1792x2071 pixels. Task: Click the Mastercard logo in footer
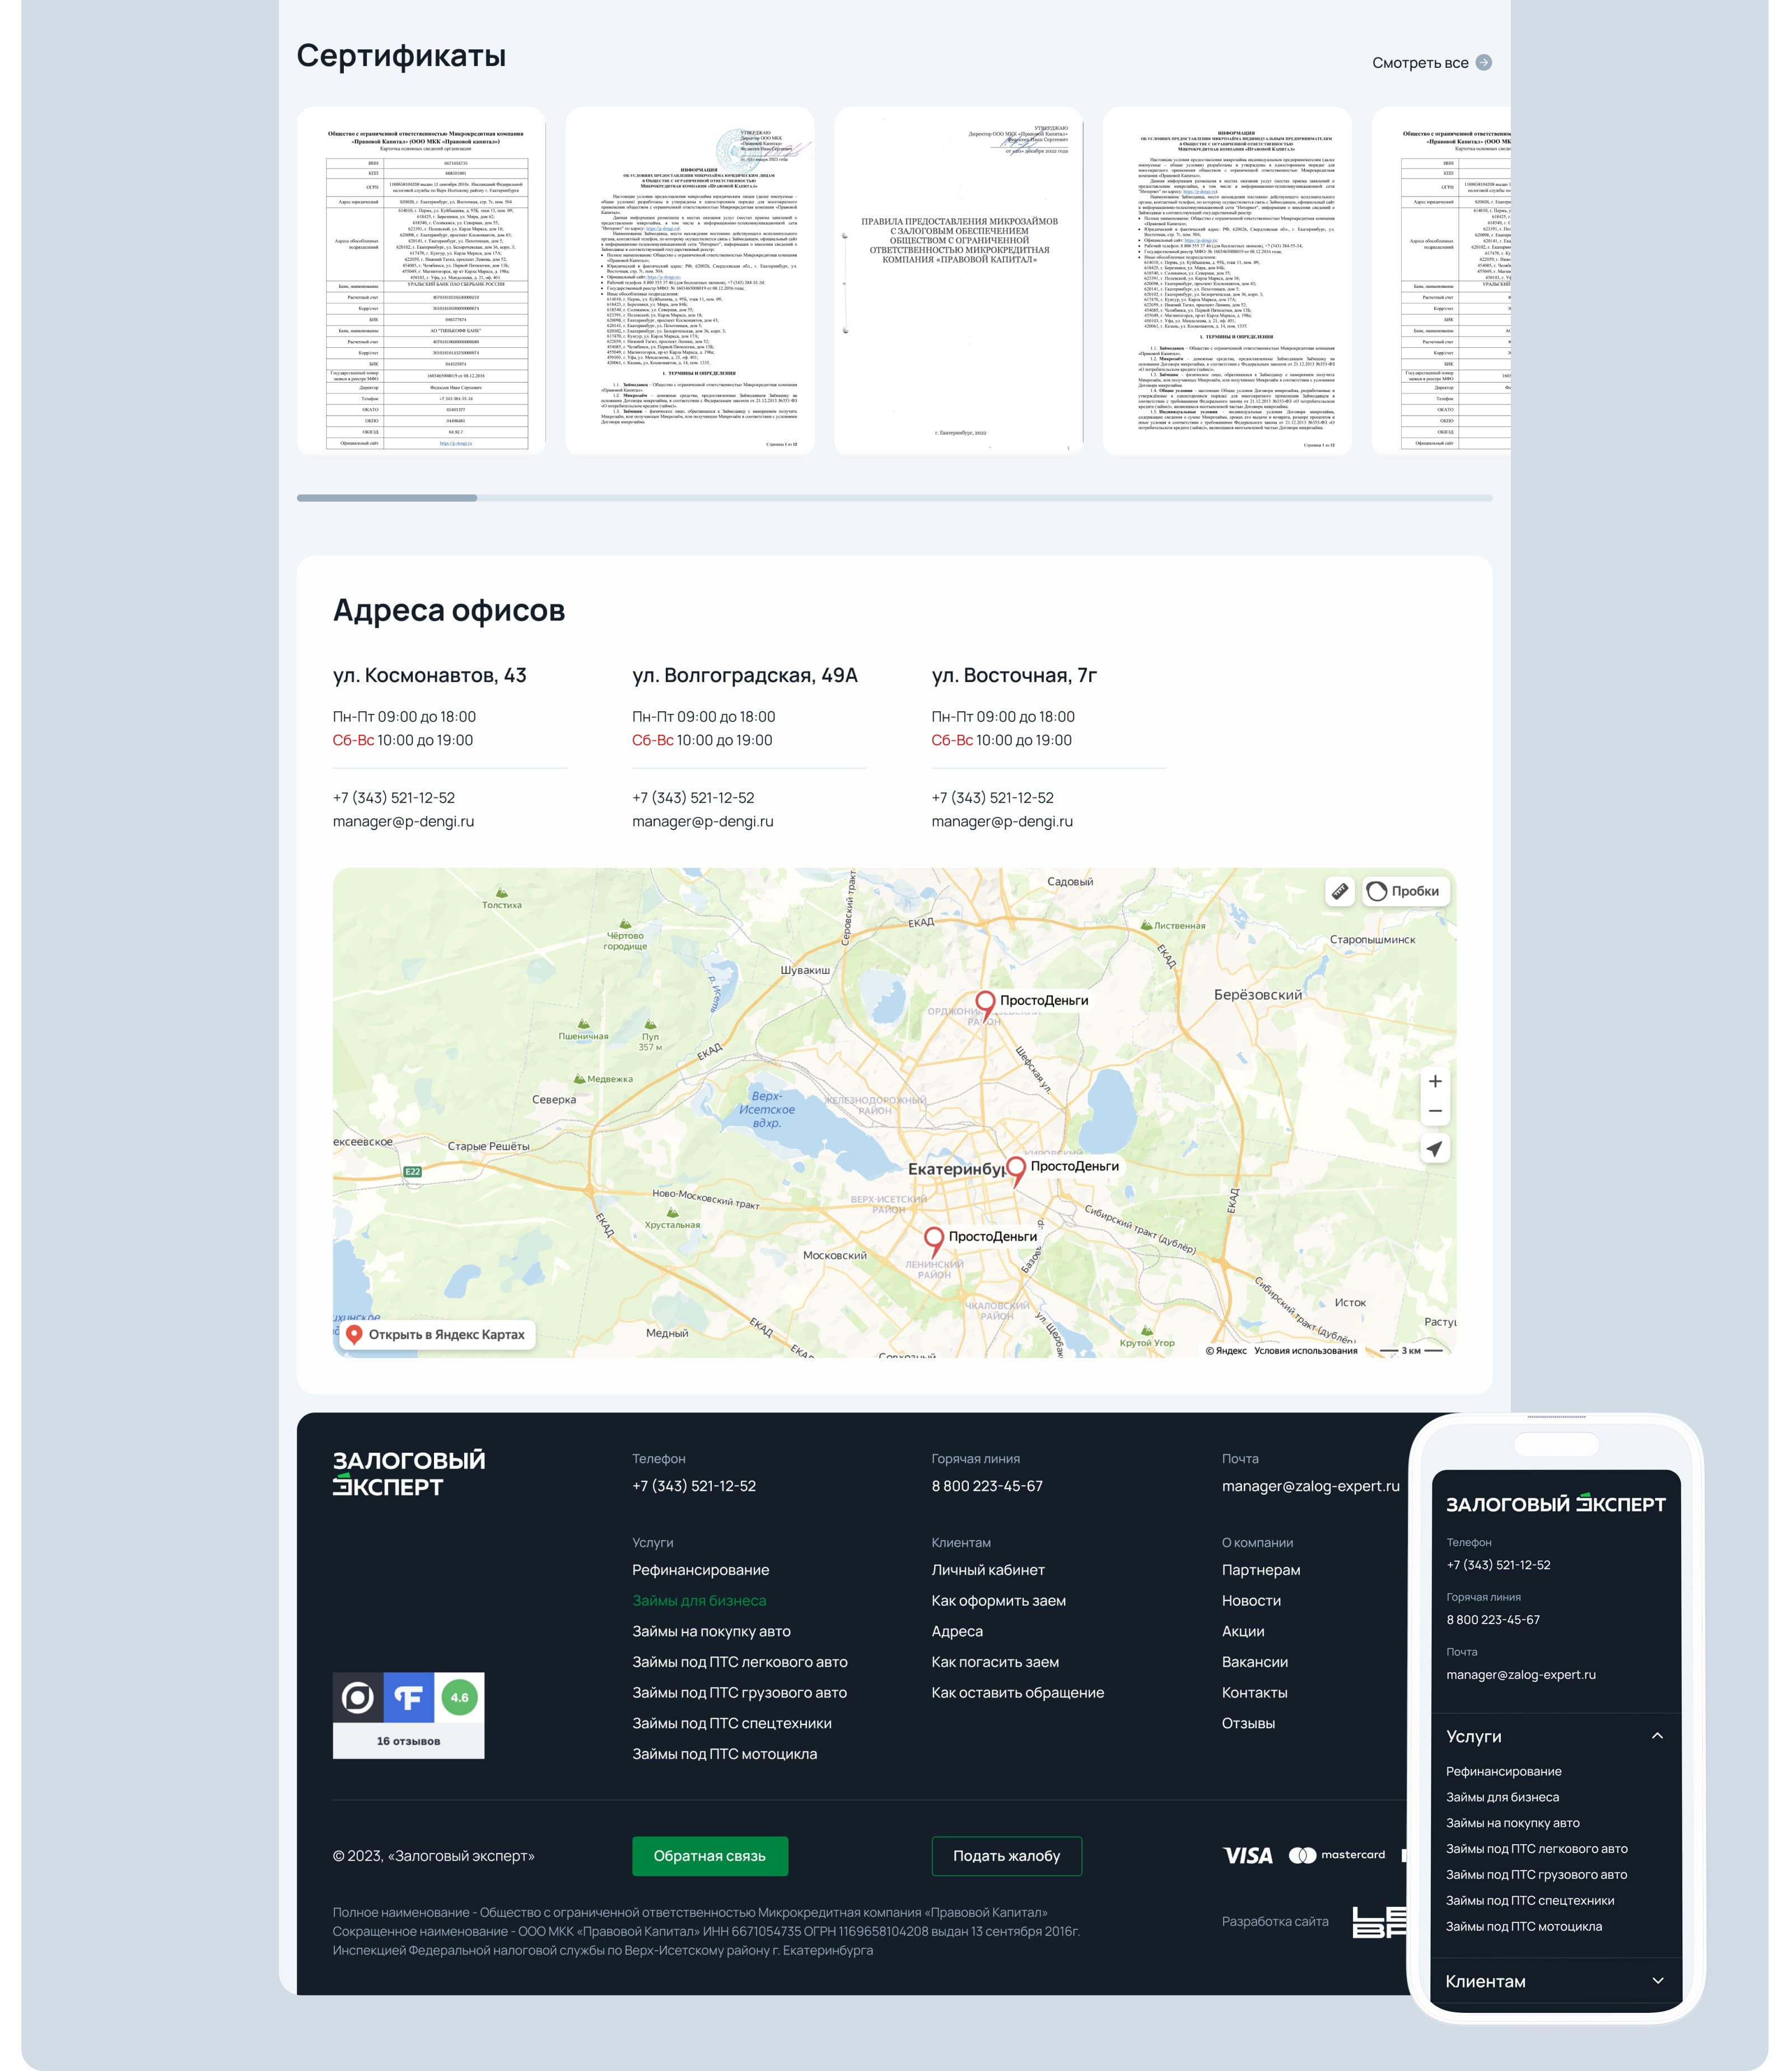(1337, 1855)
